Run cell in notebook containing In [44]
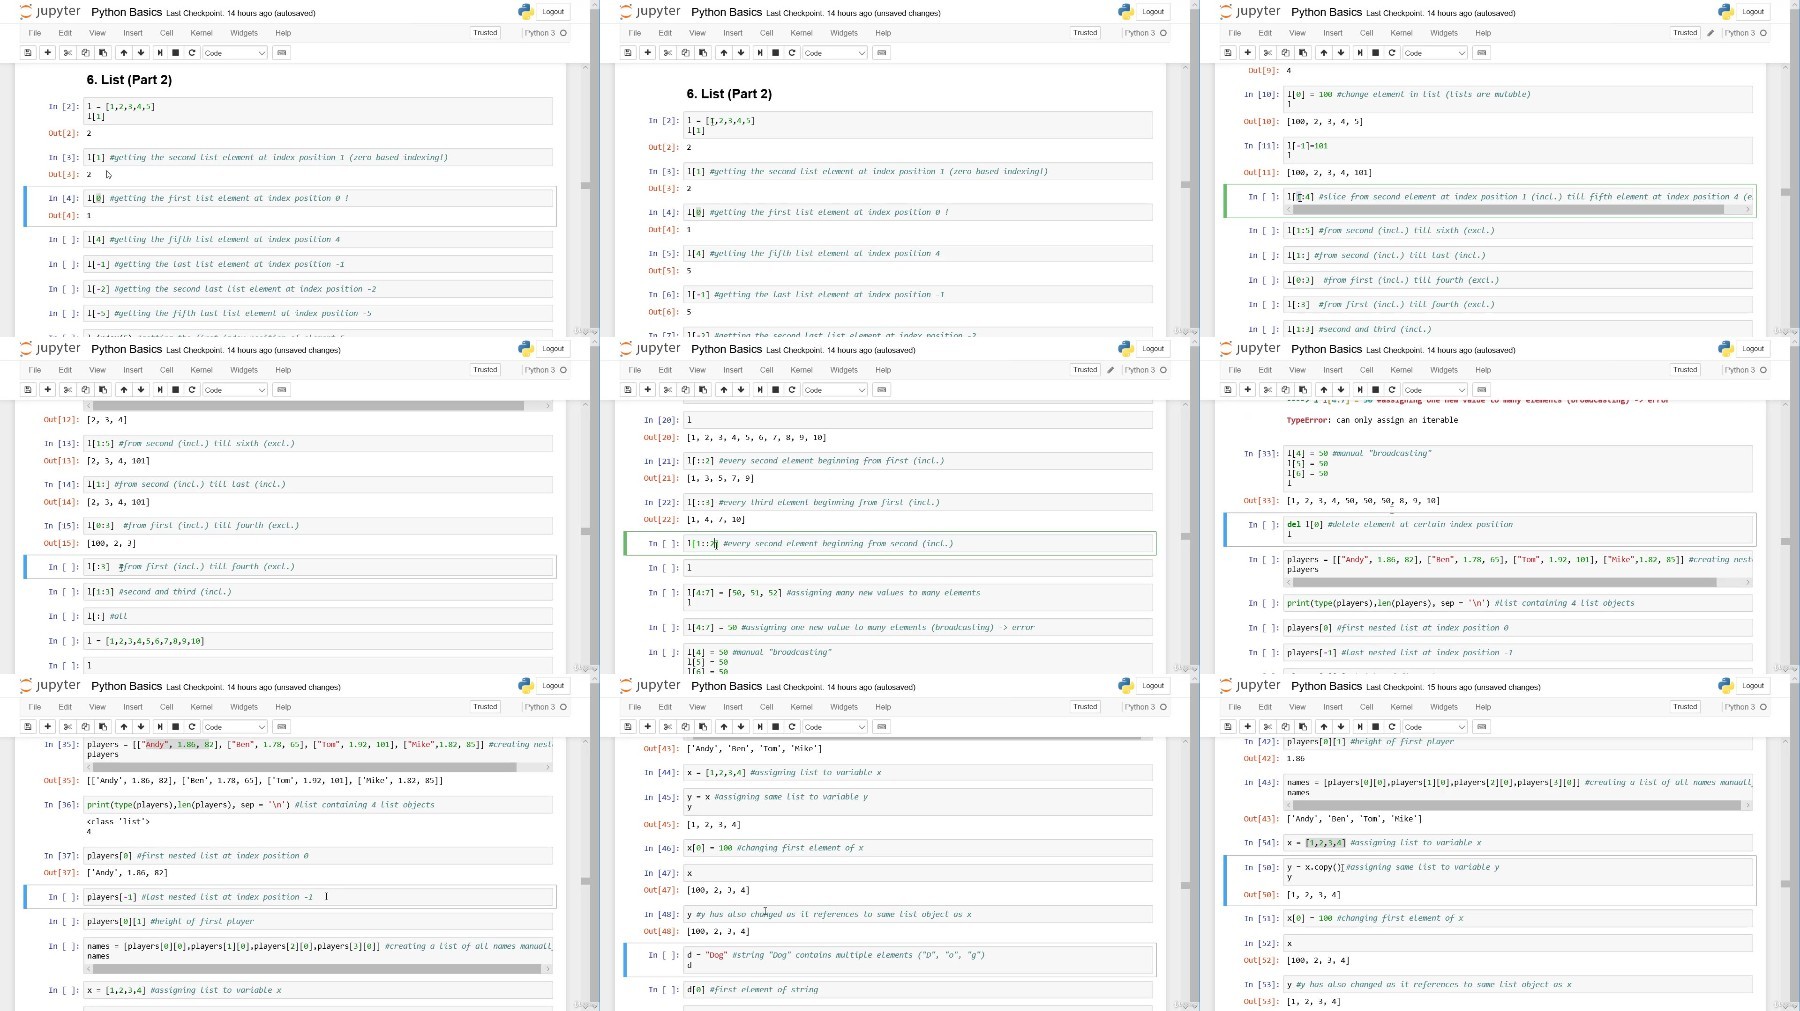1800x1011 pixels. point(759,726)
